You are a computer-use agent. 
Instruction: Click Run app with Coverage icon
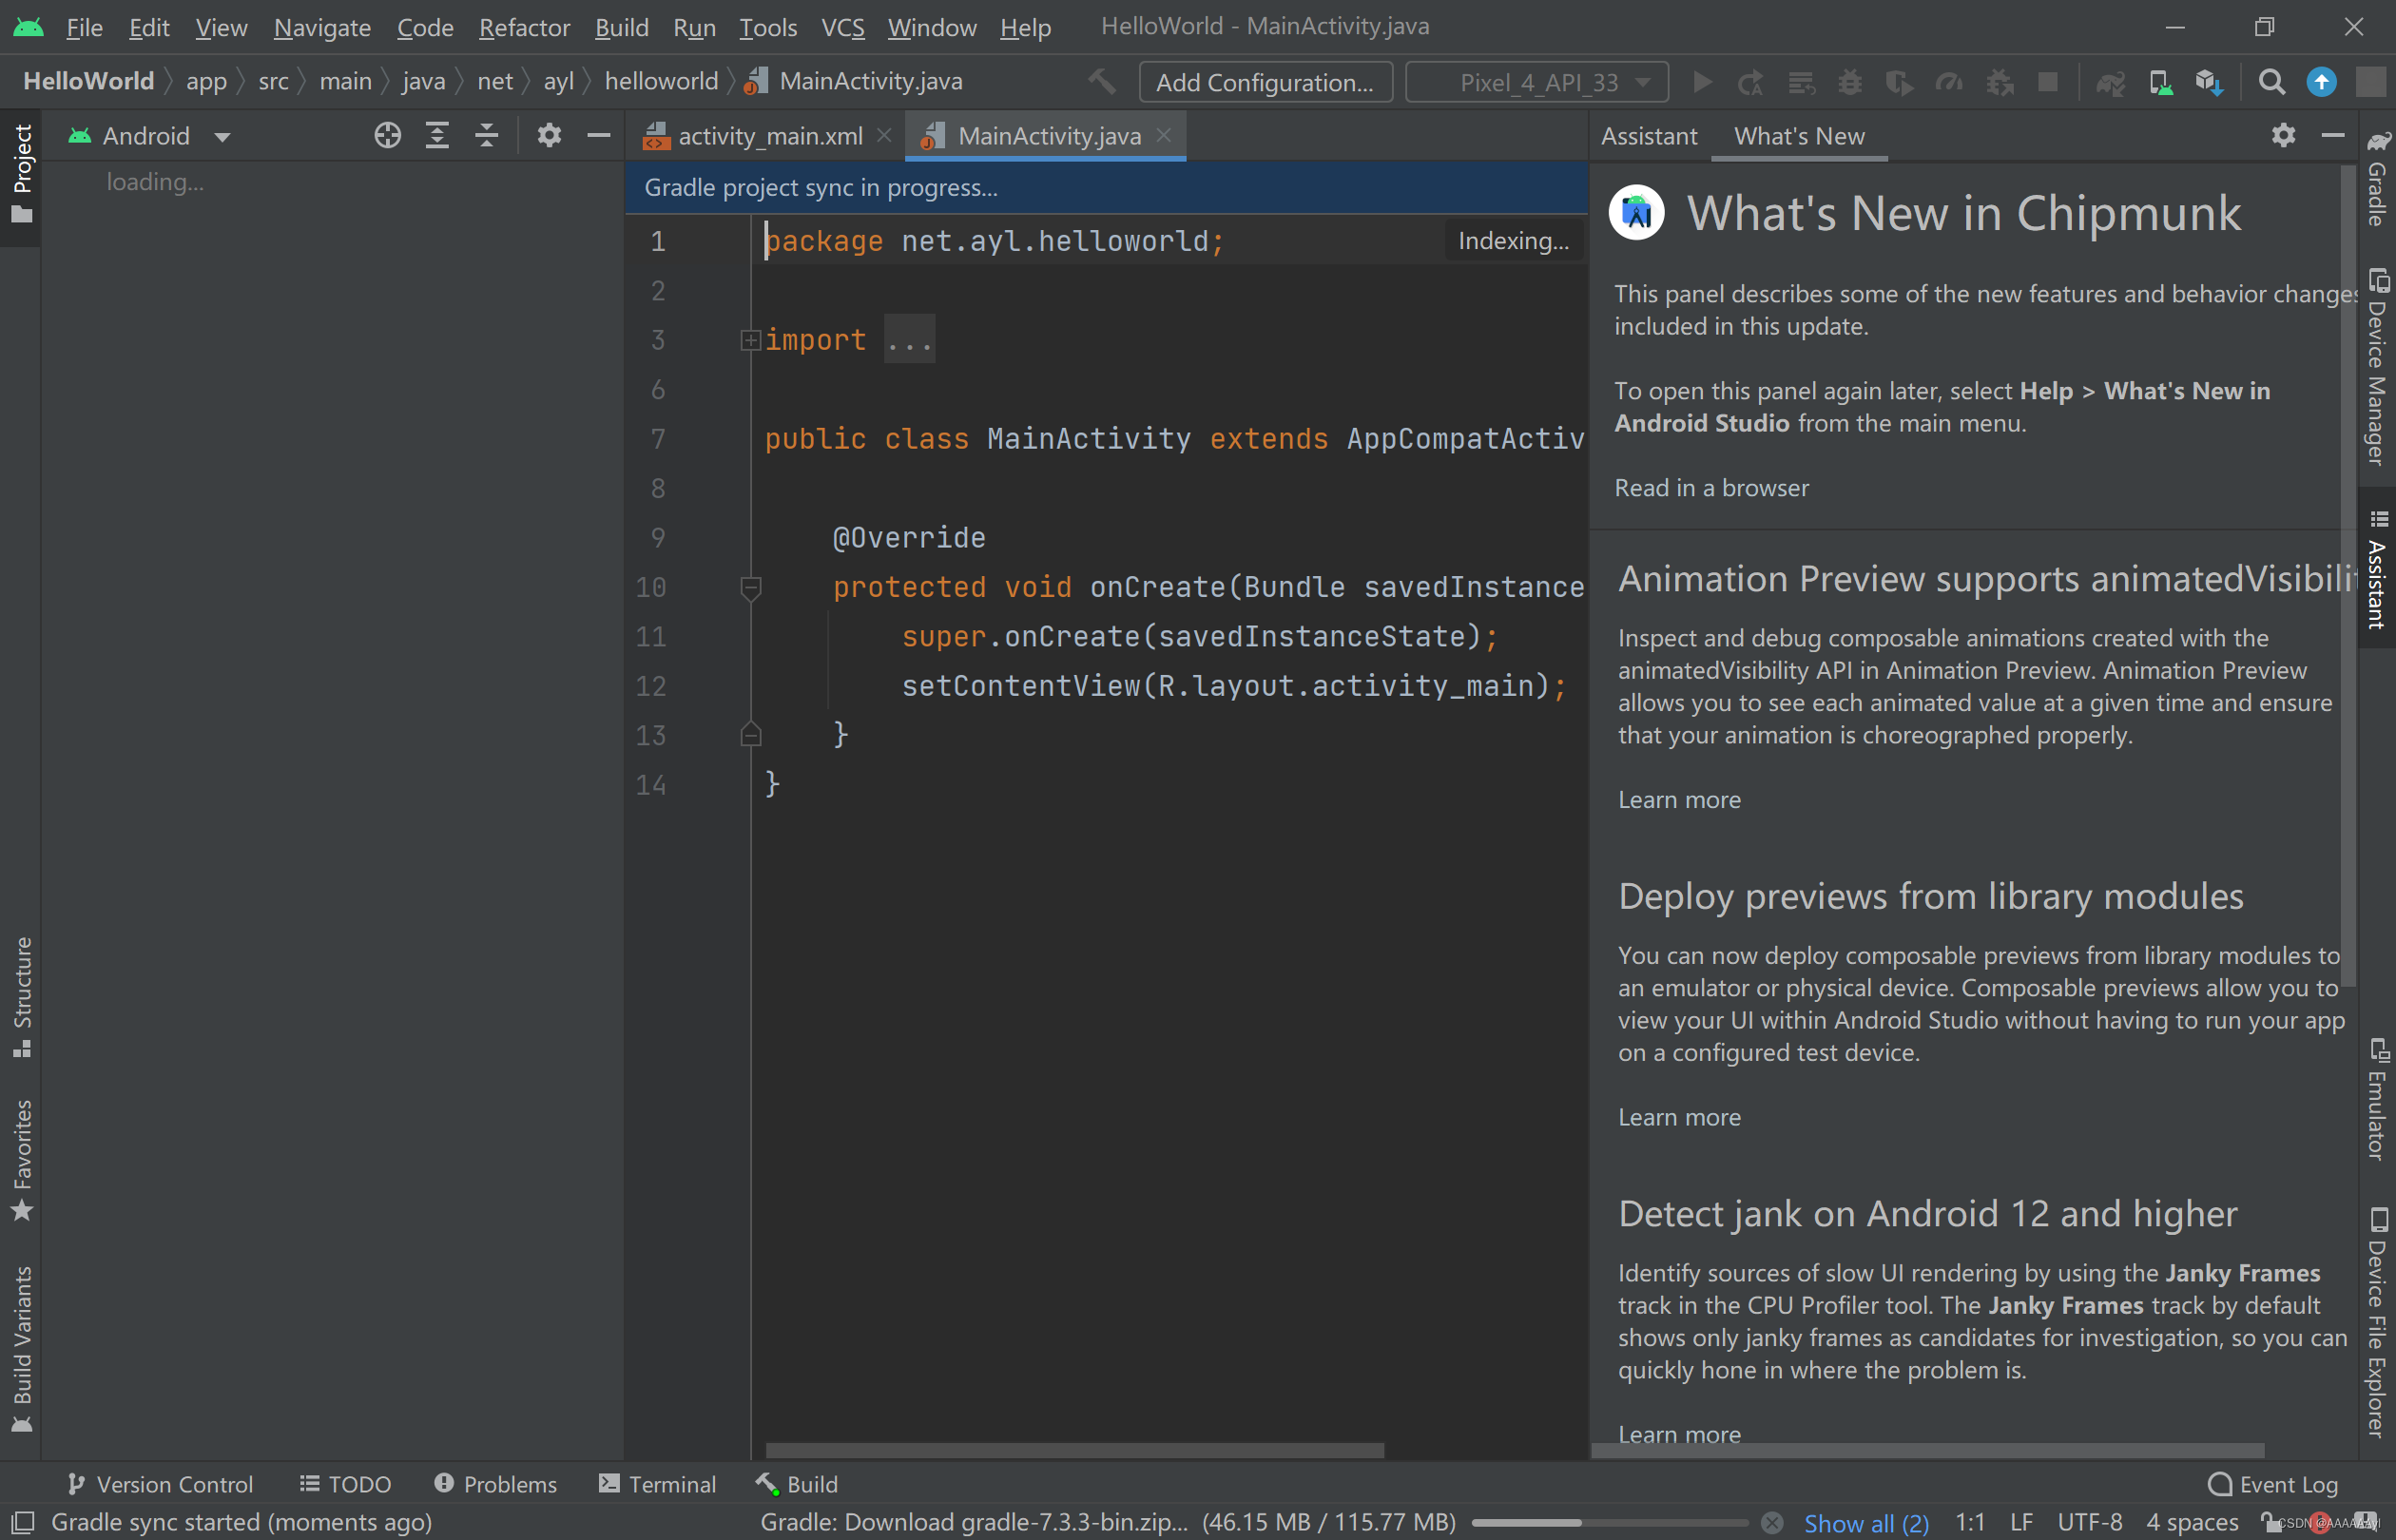(1899, 82)
